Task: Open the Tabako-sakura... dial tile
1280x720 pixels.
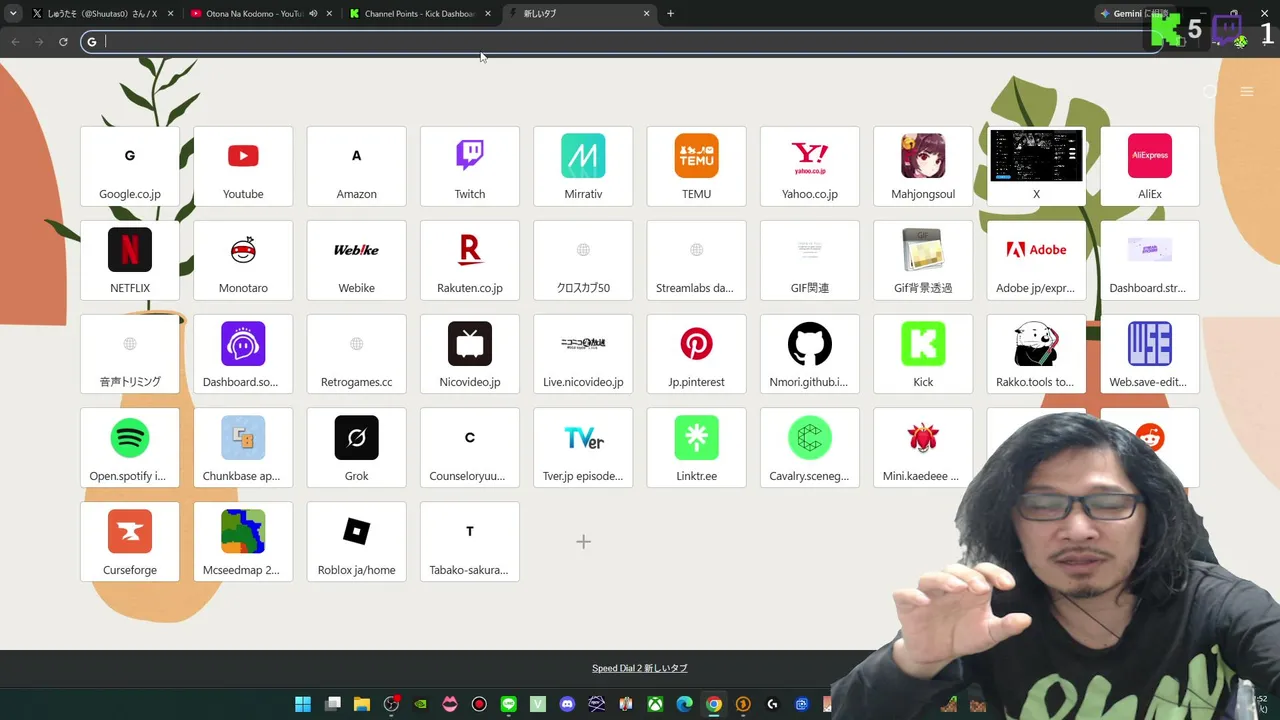Action: (470, 542)
